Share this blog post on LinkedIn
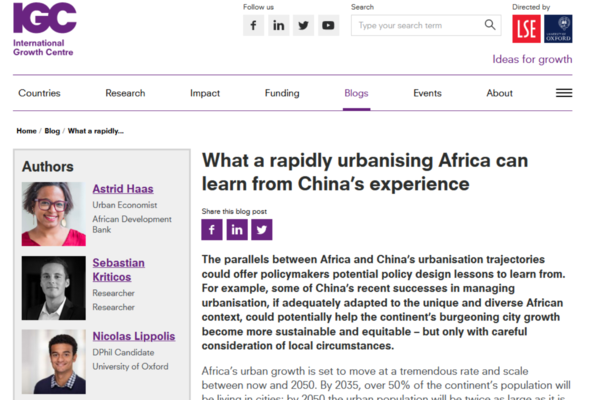Image resolution: width=600 pixels, height=400 pixels. 237,230
